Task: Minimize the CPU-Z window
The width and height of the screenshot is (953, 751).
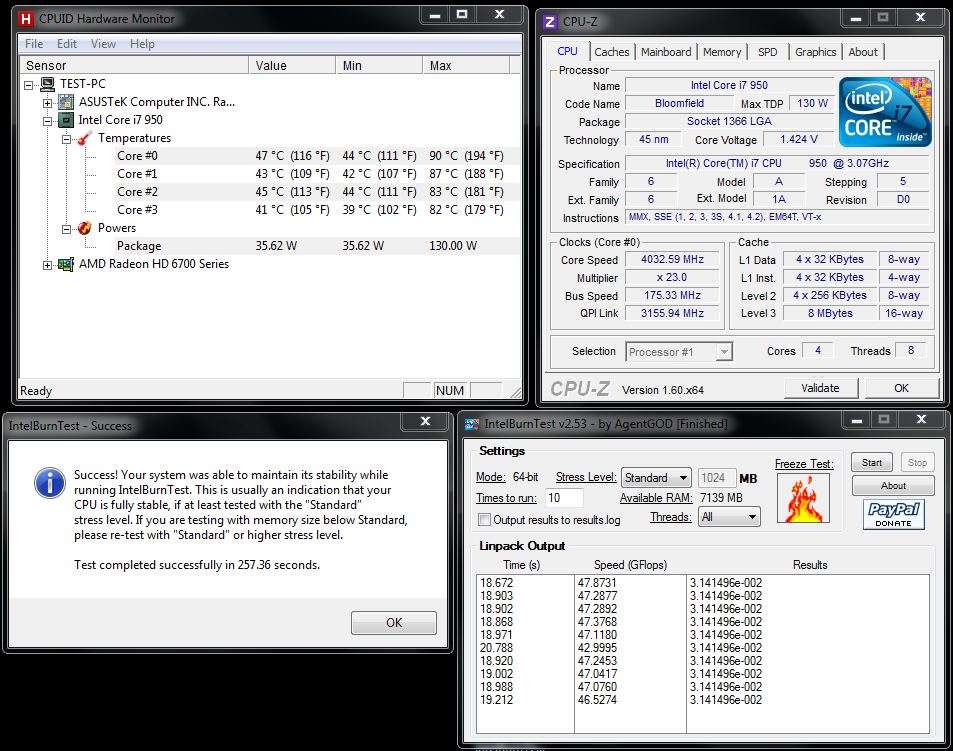Action: pyautogui.click(x=856, y=18)
